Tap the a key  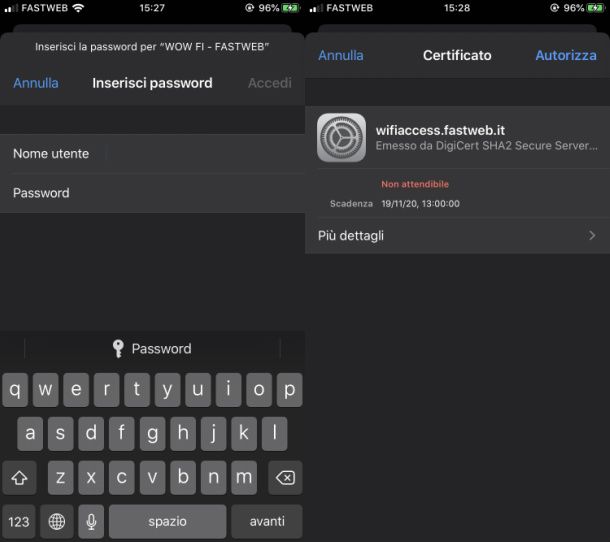[x=30, y=434]
